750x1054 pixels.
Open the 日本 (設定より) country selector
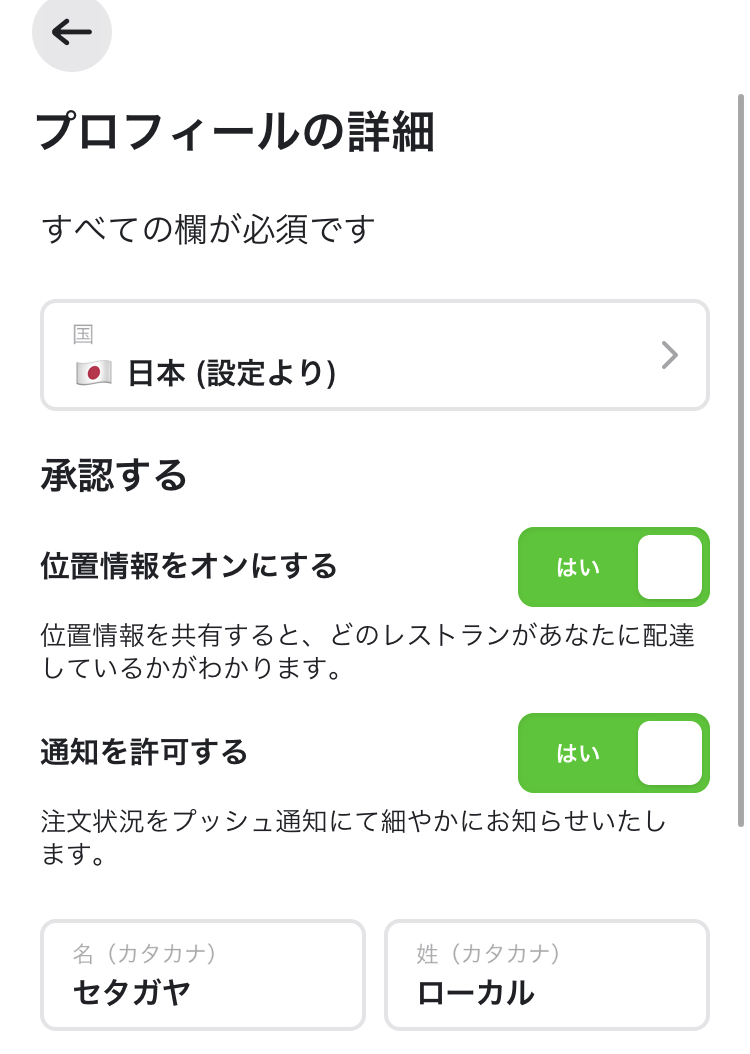(375, 355)
